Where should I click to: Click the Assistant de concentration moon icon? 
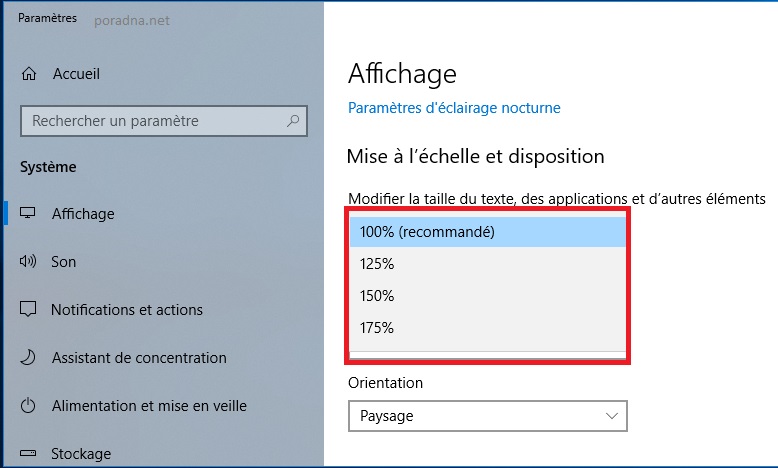coord(28,358)
